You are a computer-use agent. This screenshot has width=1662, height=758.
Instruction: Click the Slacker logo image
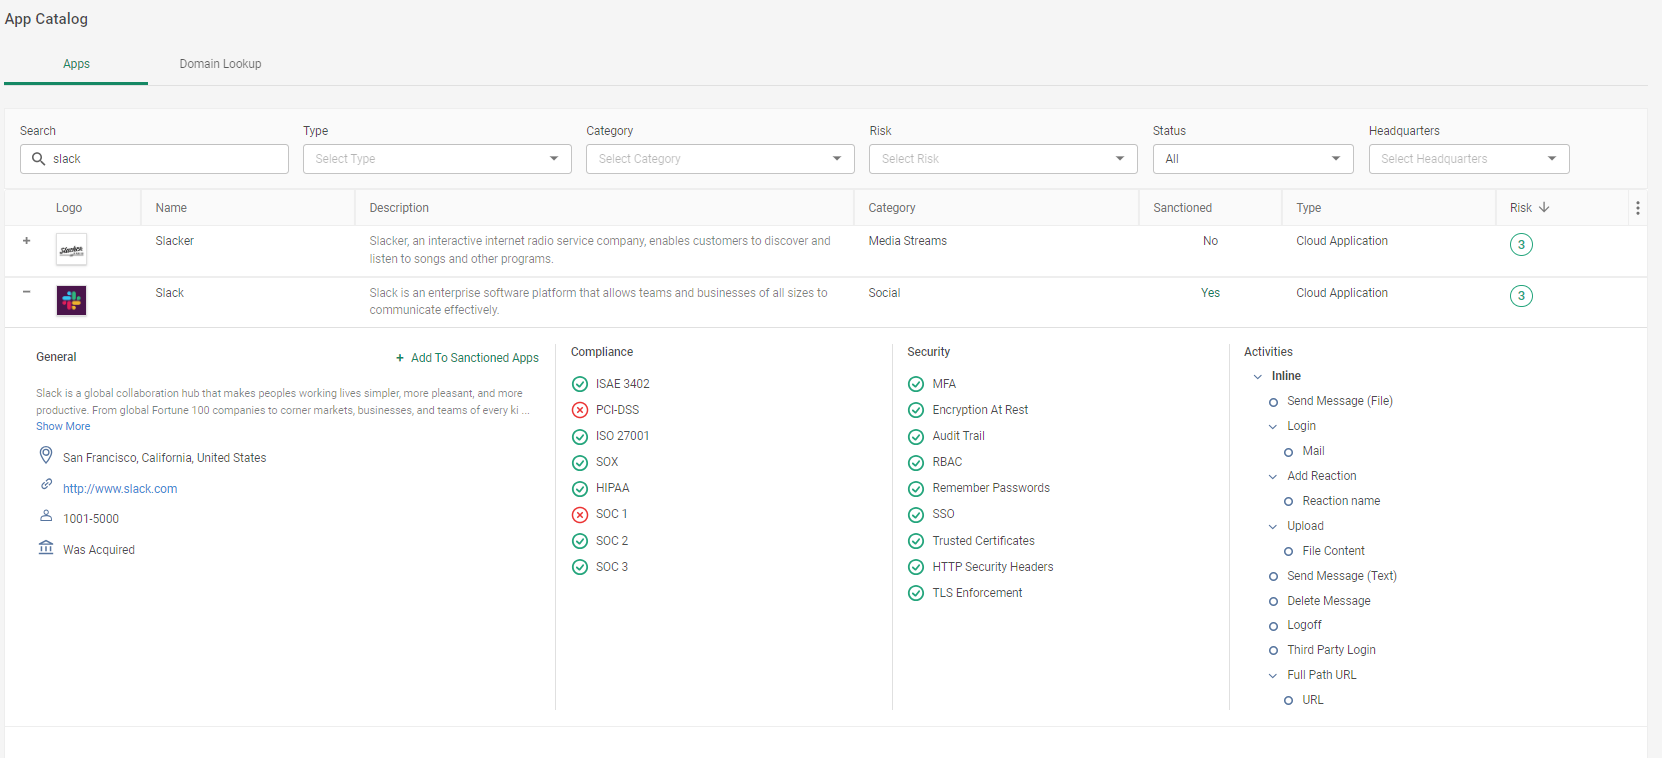[71, 249]
